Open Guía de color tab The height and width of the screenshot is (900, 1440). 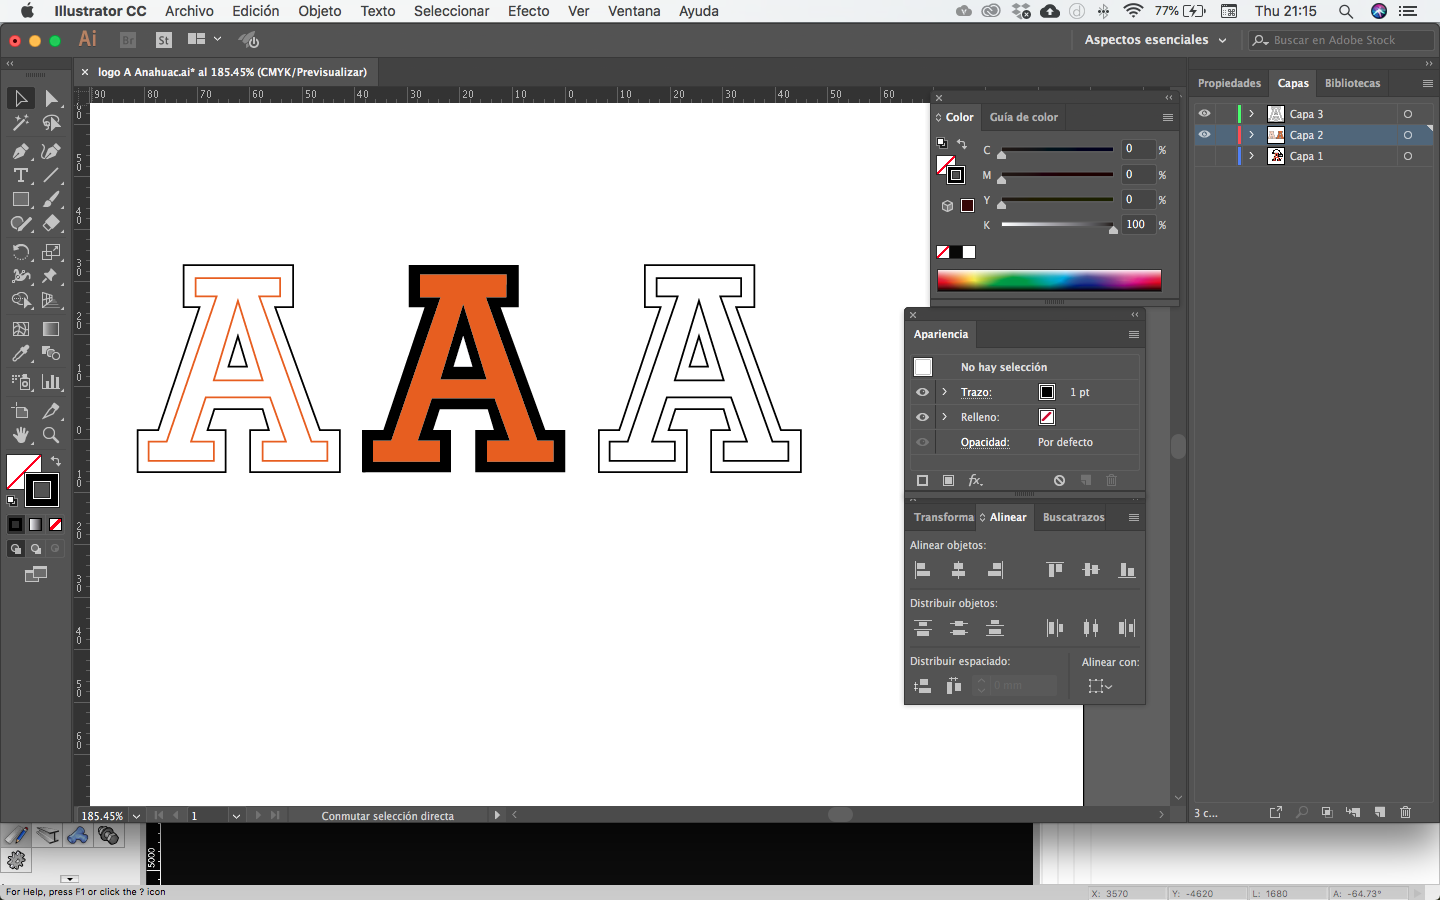[1023, 117]
